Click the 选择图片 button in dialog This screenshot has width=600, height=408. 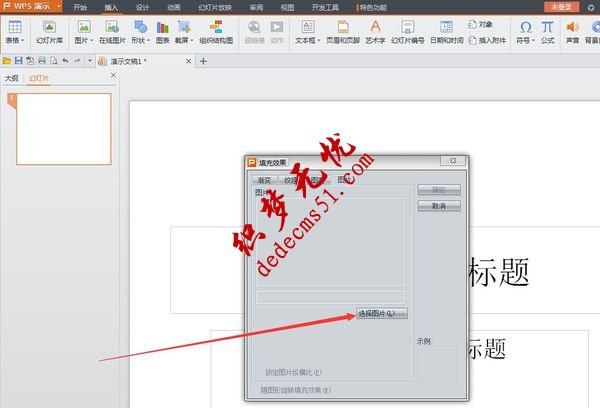382,313
